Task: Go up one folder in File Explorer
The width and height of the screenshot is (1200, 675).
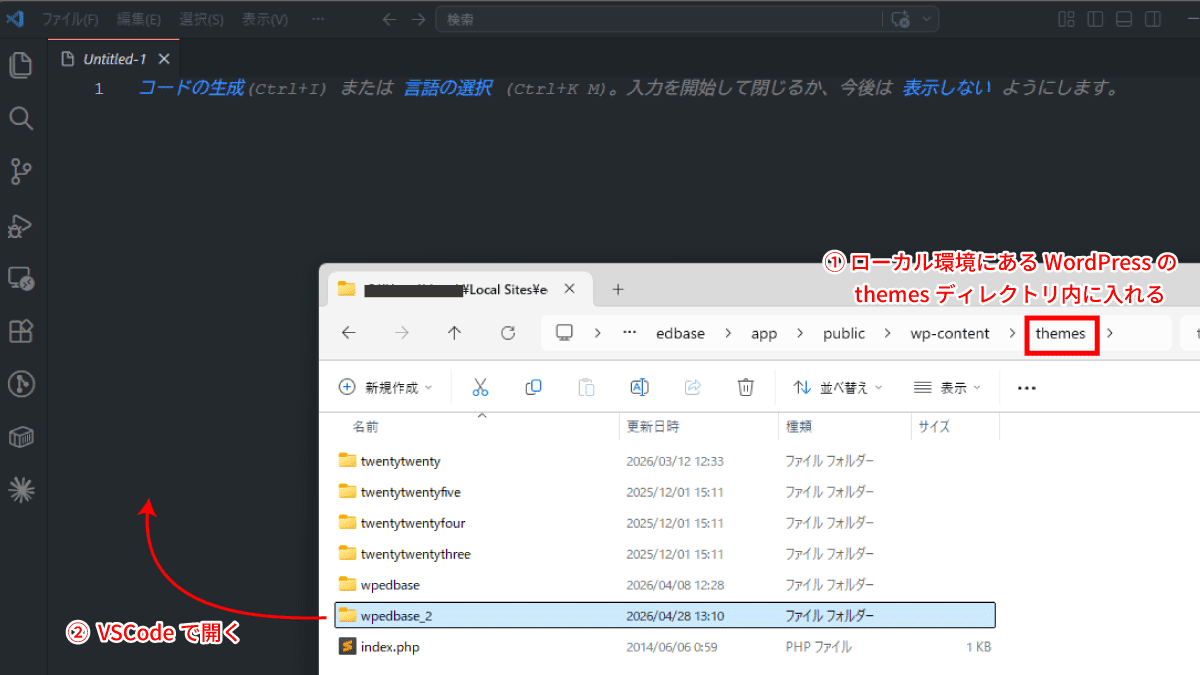Action: pyautogui.click(x=455, y=333)
